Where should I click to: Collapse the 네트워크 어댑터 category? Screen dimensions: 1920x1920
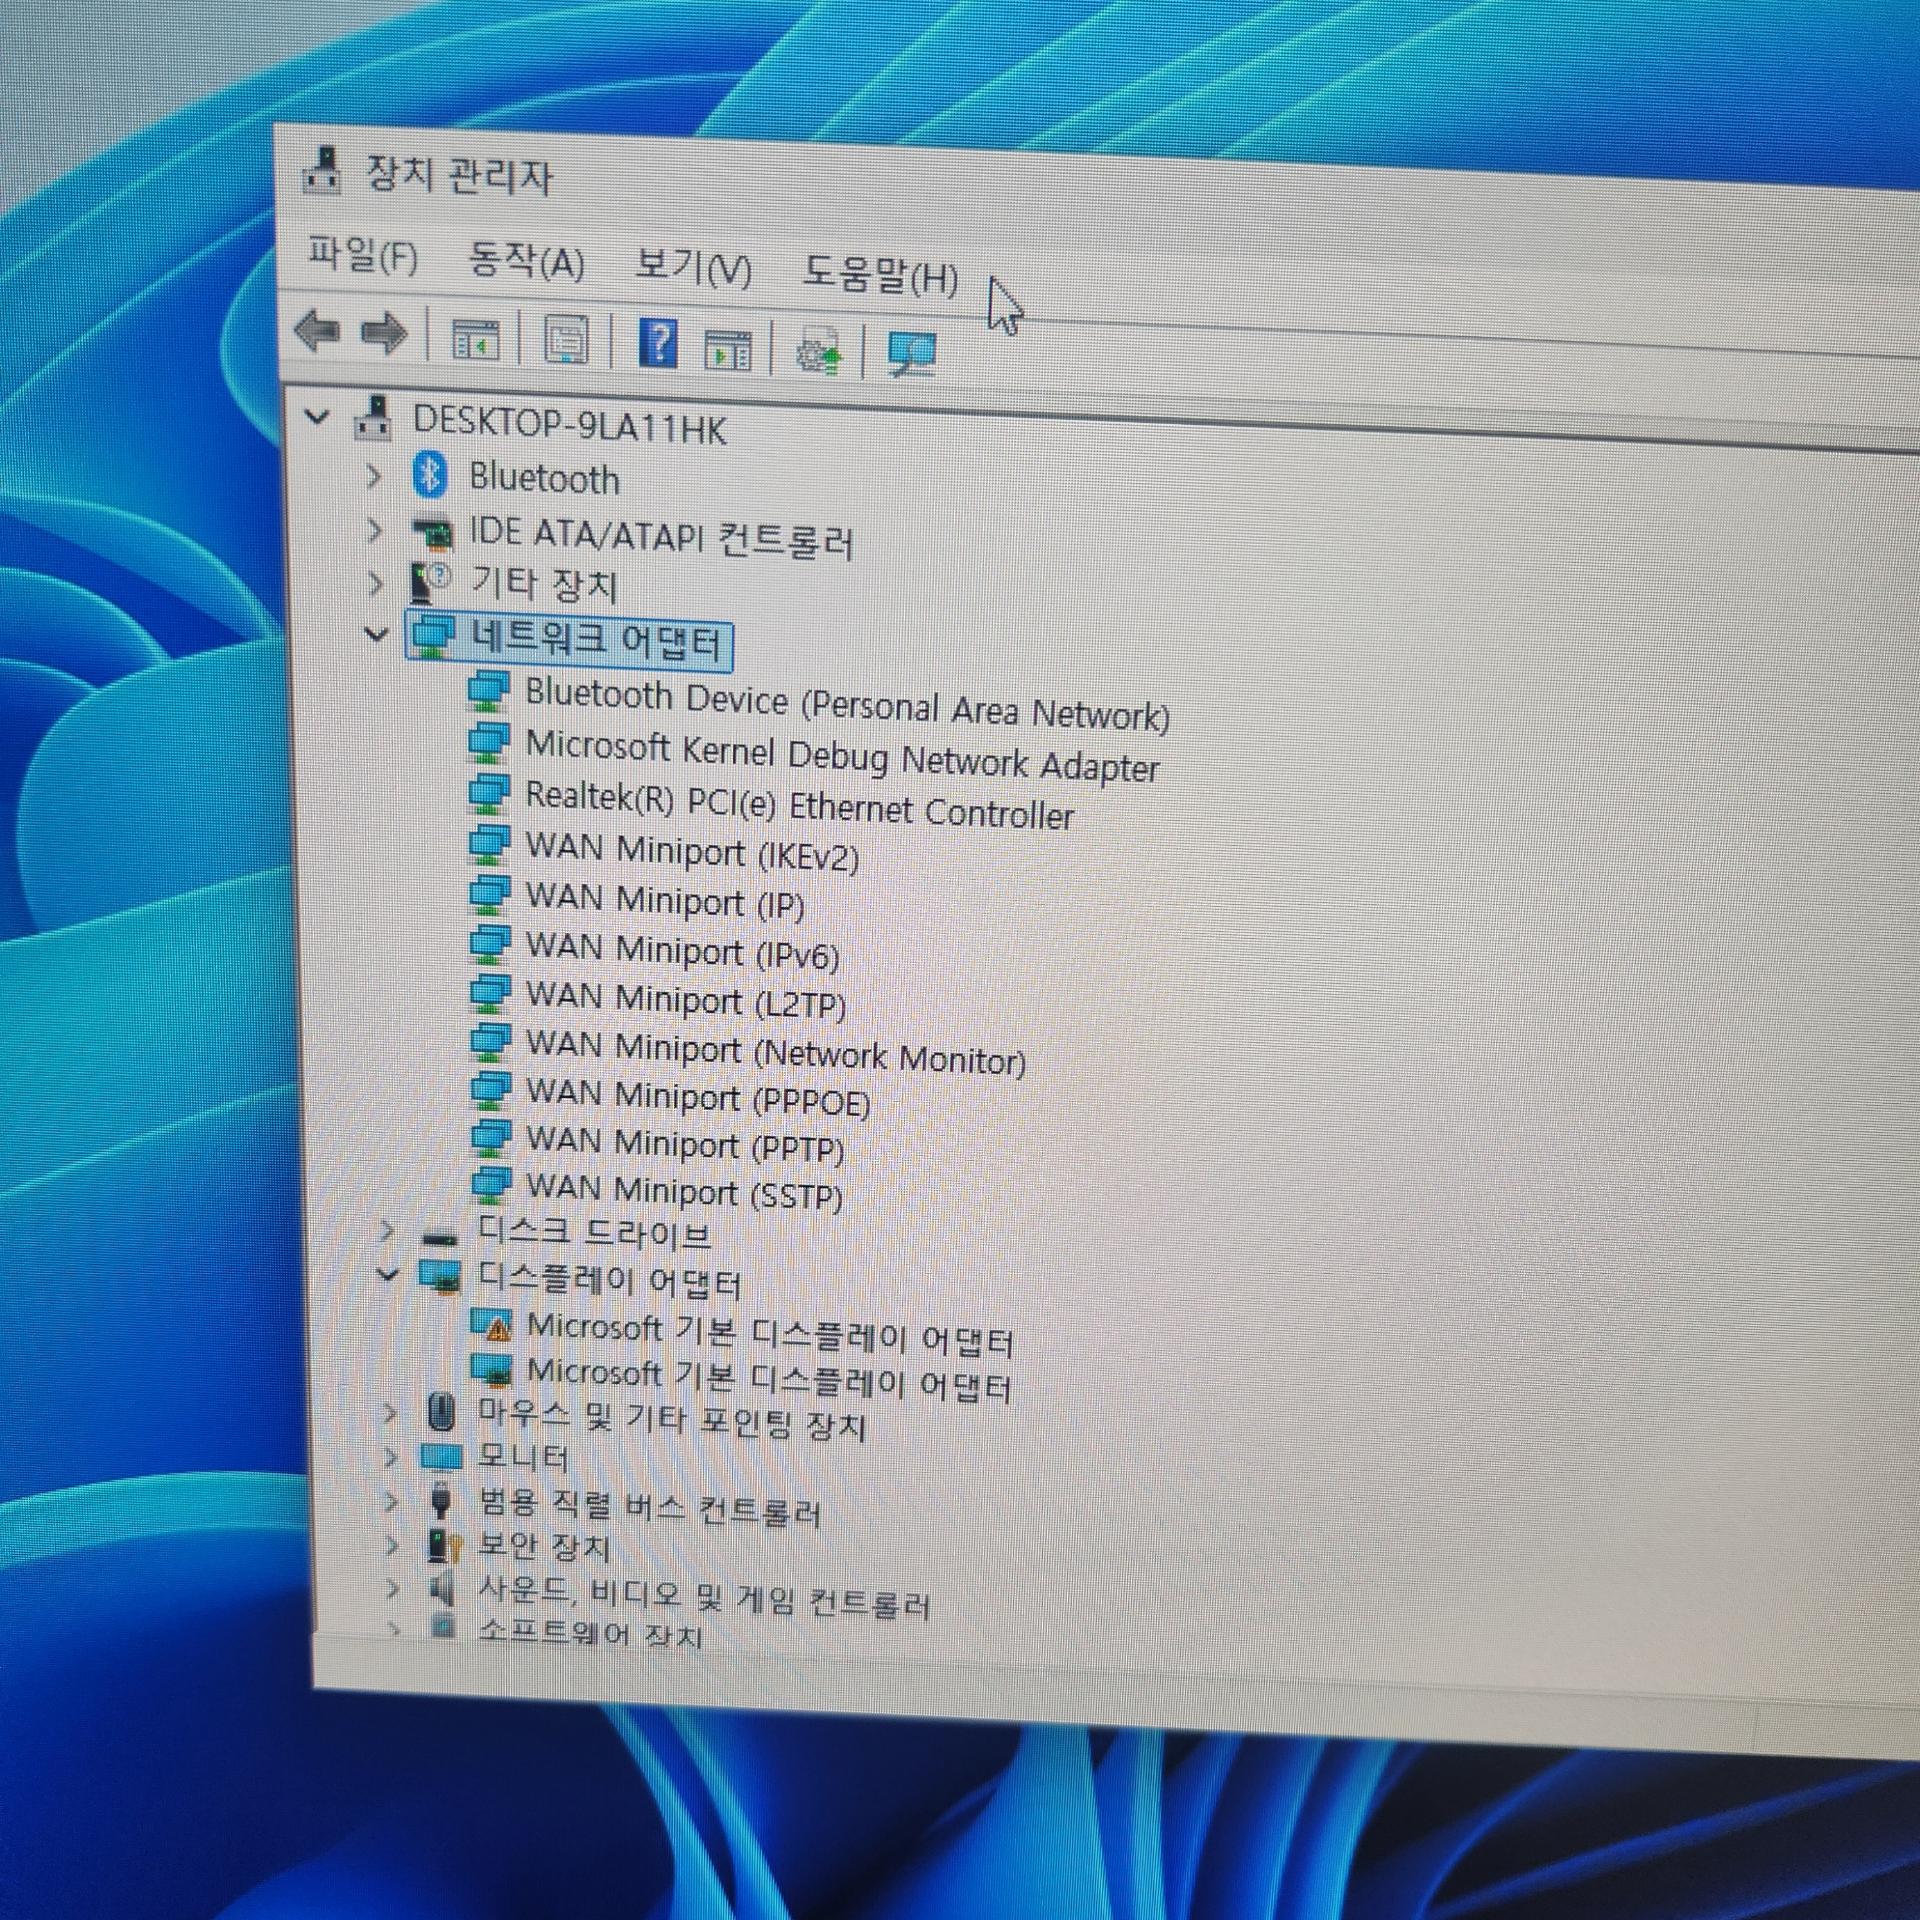[x=376, y=634]
